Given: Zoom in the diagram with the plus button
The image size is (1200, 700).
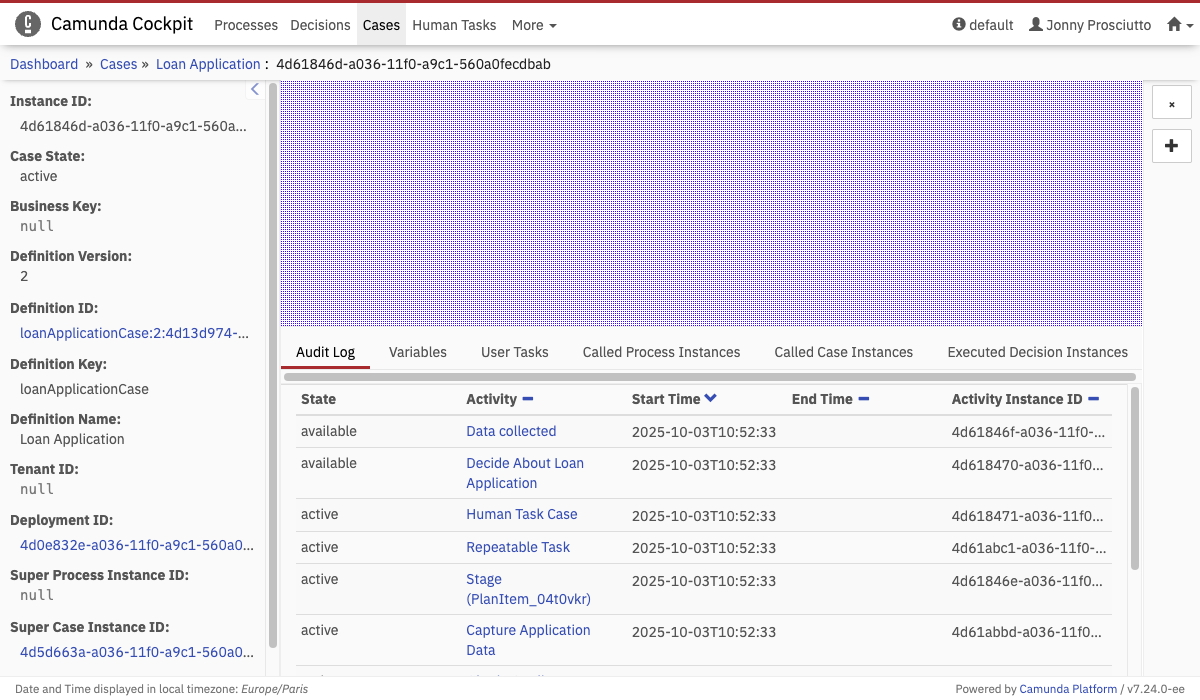Looking at the screenshot, I should (x=1171, y=146).
